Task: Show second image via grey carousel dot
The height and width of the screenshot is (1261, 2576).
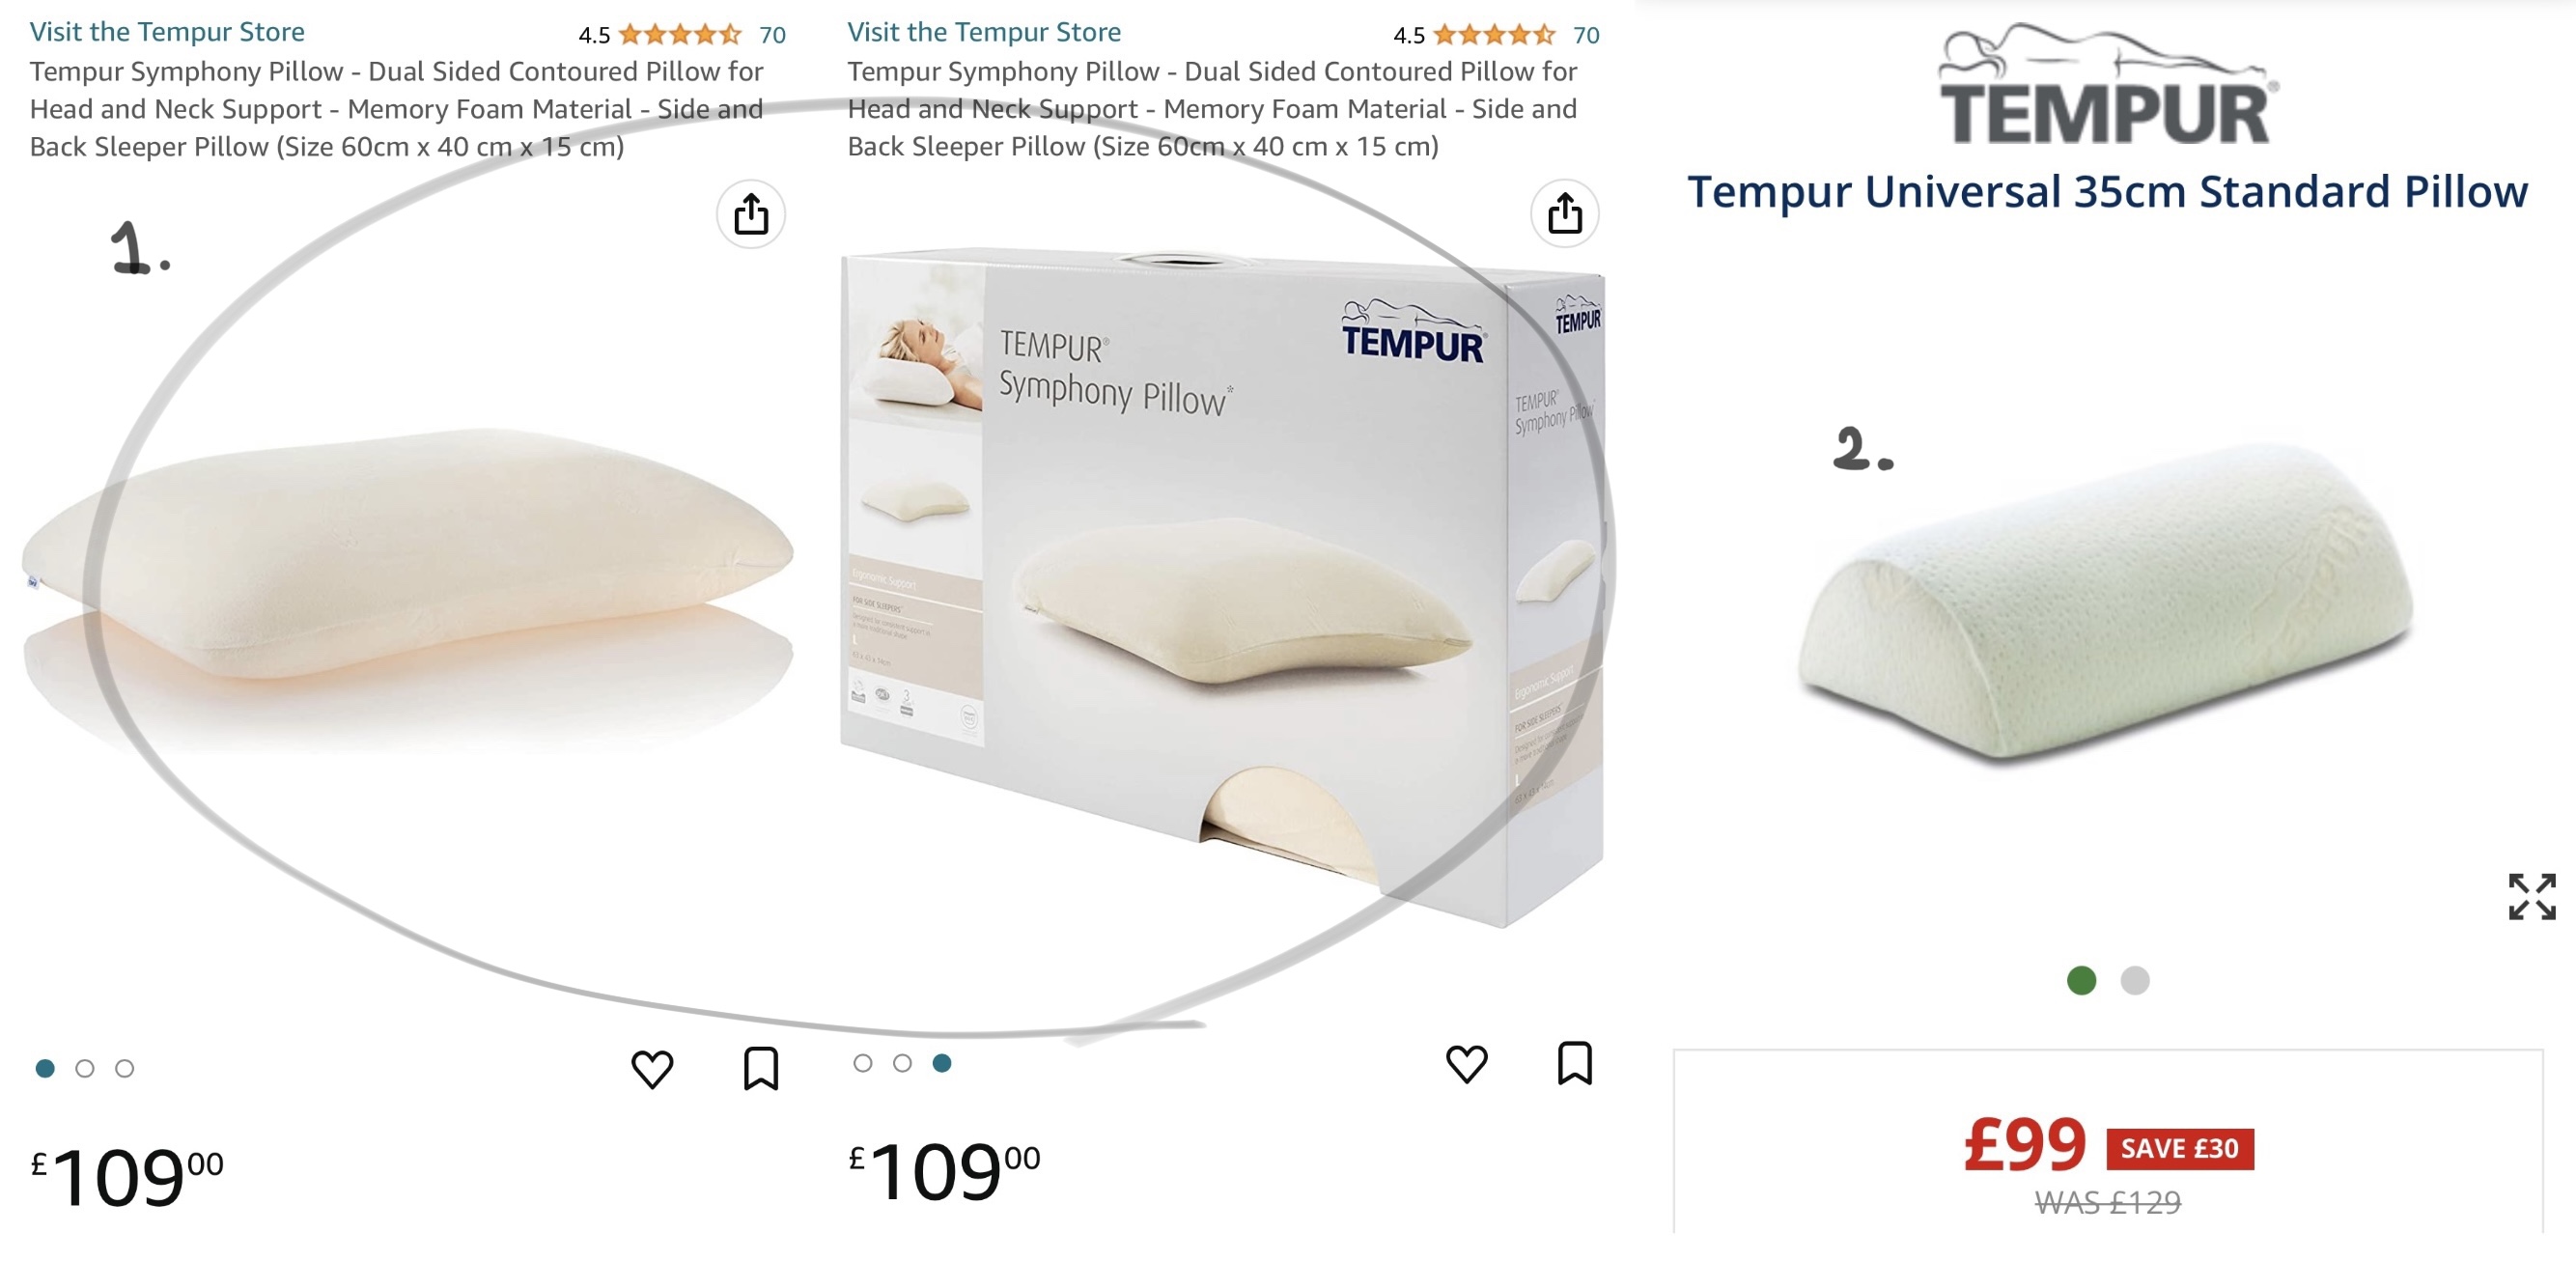Action: click(2135, 980)
